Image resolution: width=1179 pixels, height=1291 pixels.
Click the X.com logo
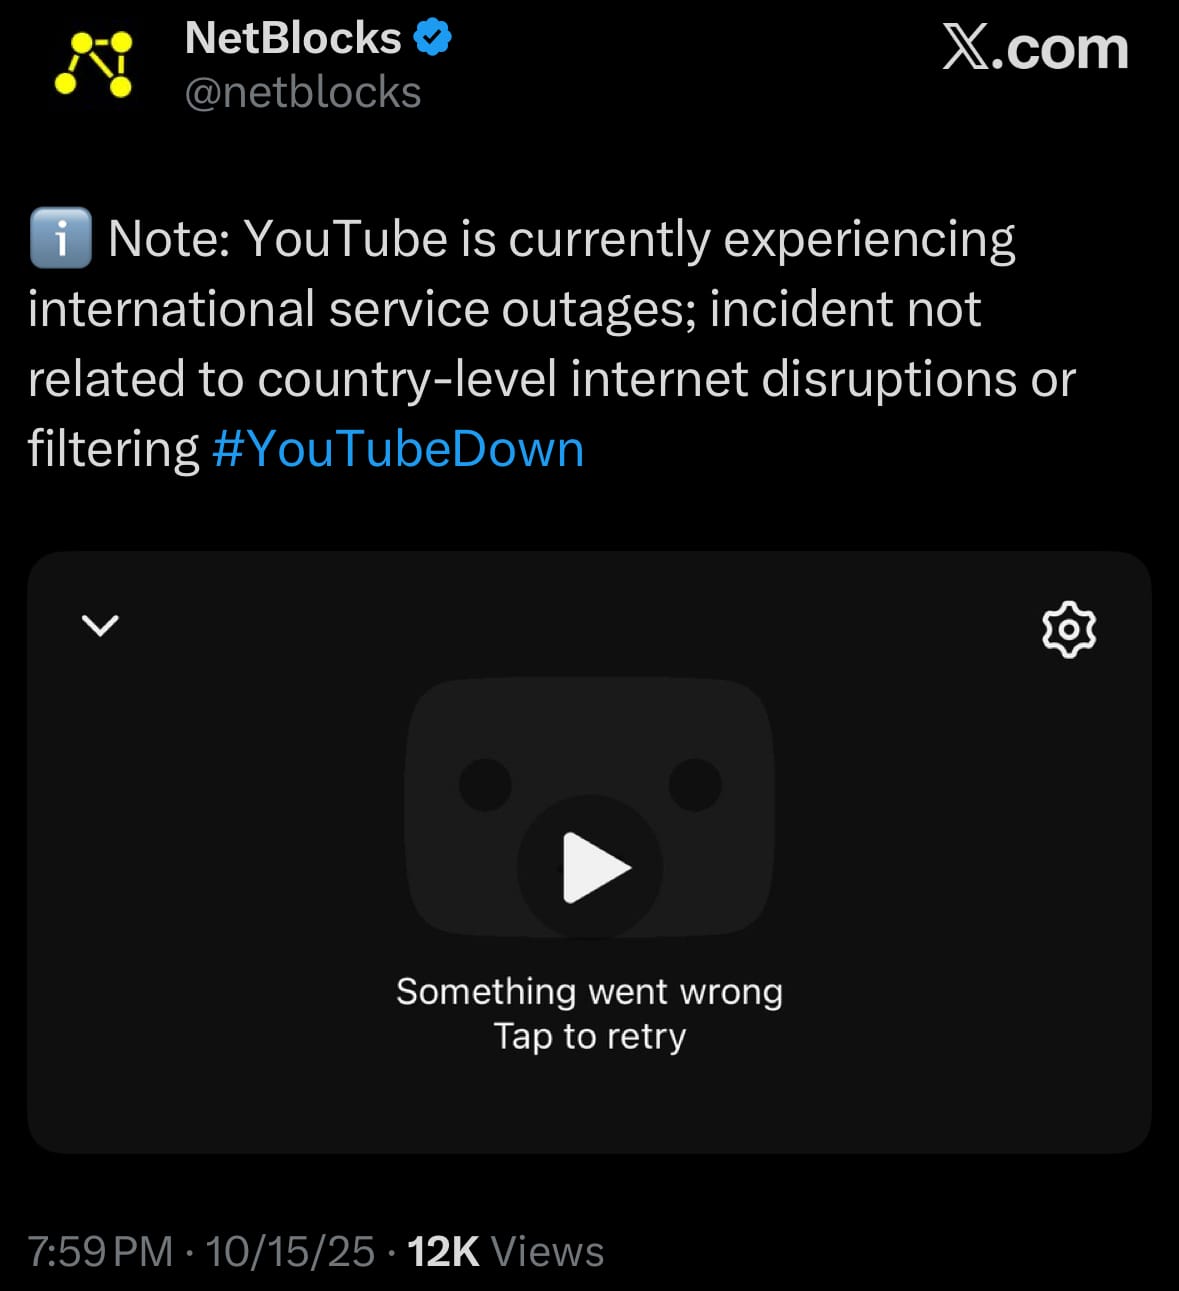1035,47
